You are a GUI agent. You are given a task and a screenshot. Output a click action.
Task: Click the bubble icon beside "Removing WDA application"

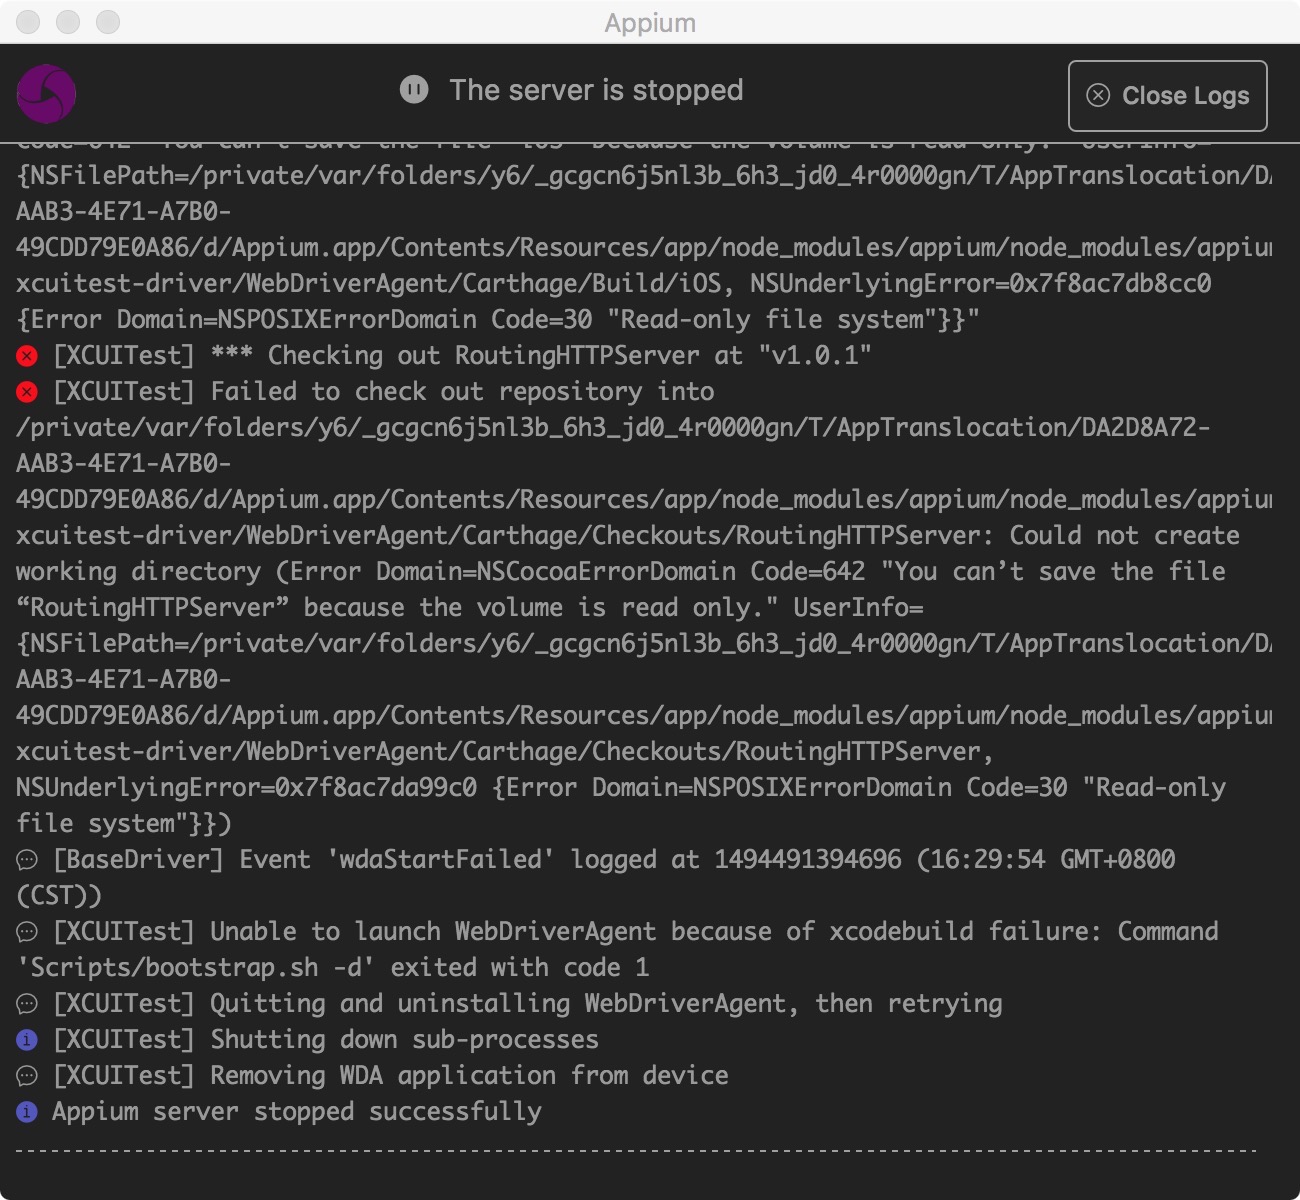27,1076
